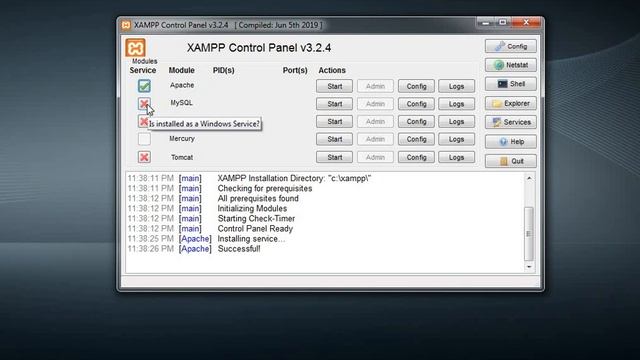Click the Port(s) column header
The width and height of the screenshot is (640, 360).
click(x=295, y=70)
